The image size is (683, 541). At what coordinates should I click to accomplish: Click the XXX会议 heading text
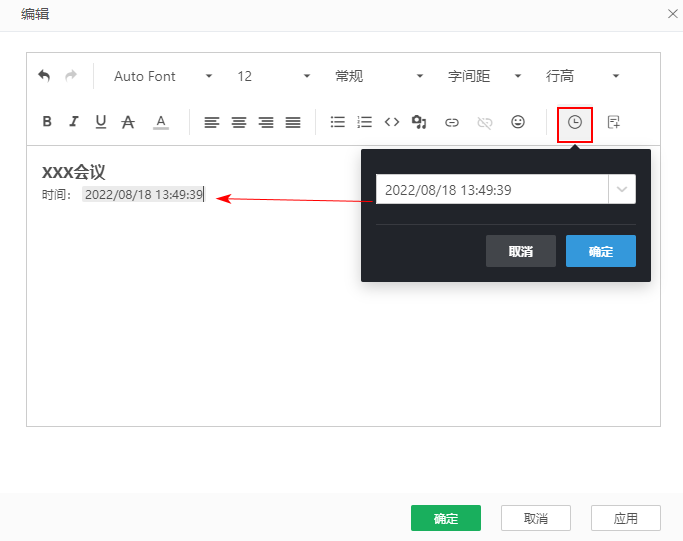point(74,172)
